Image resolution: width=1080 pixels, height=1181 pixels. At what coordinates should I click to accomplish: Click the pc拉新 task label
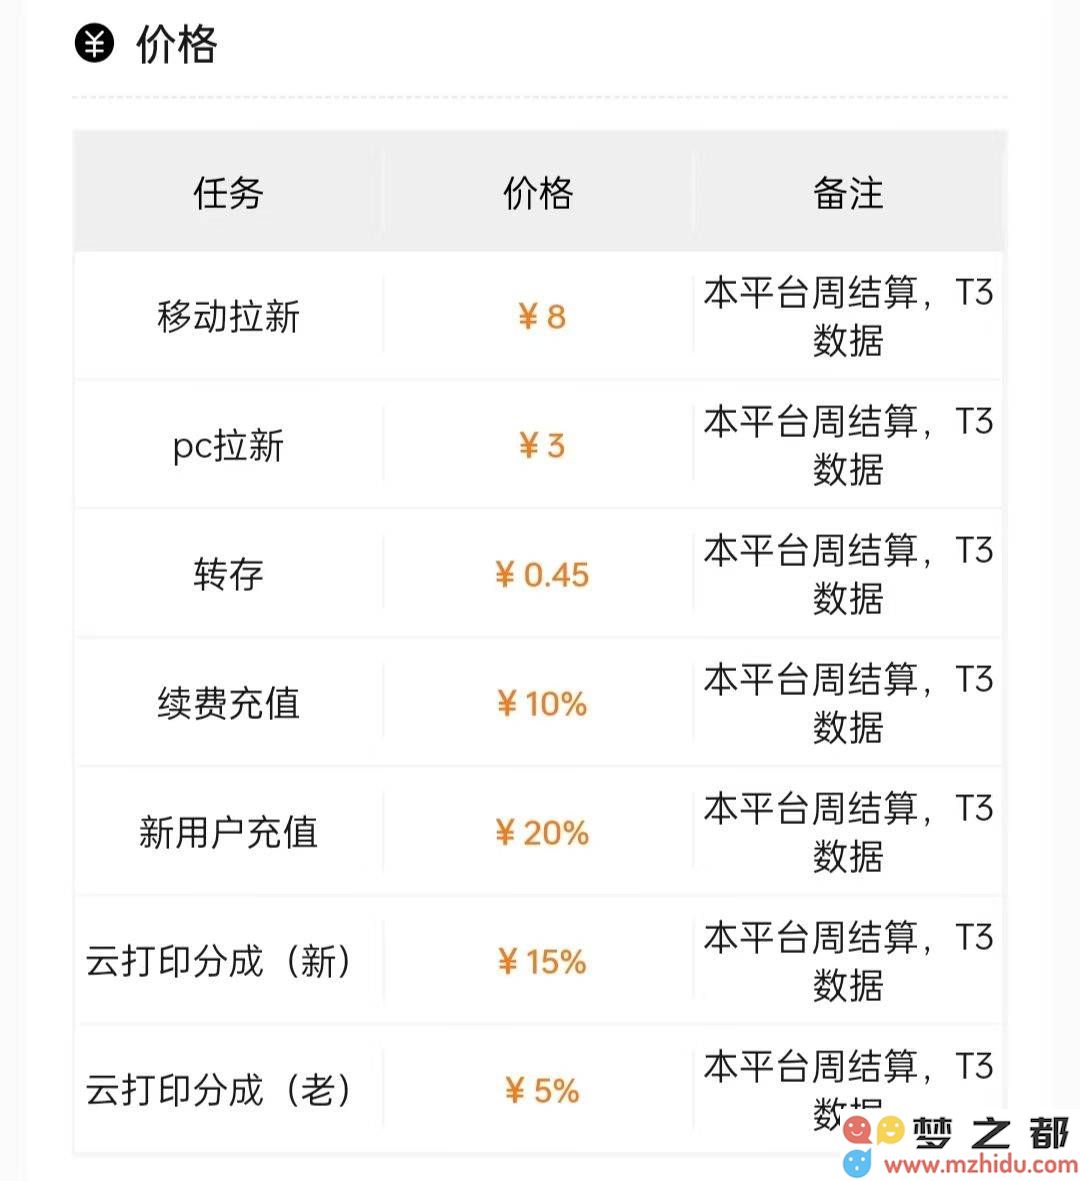point(228,445)
